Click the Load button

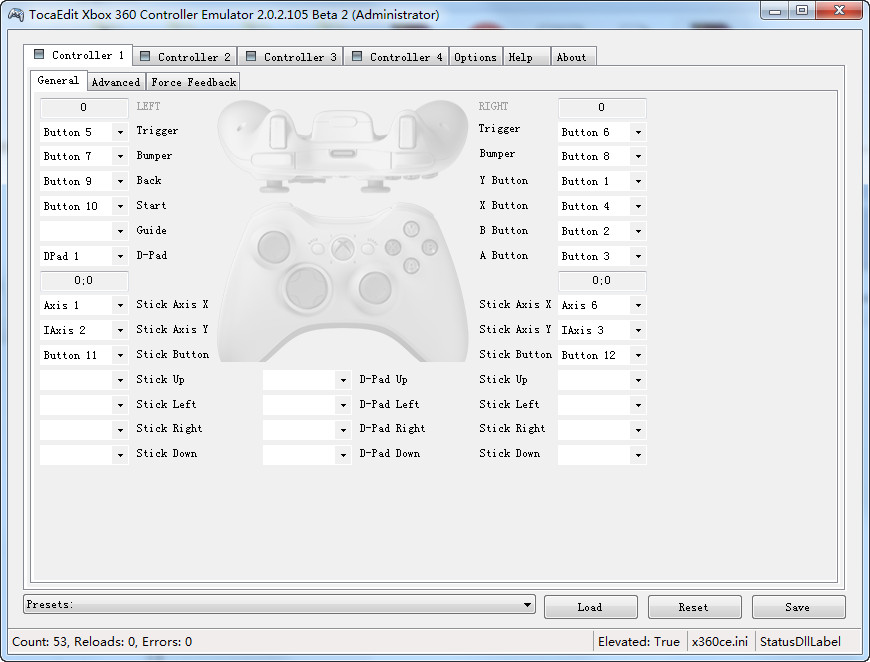[x=590, y=607]
